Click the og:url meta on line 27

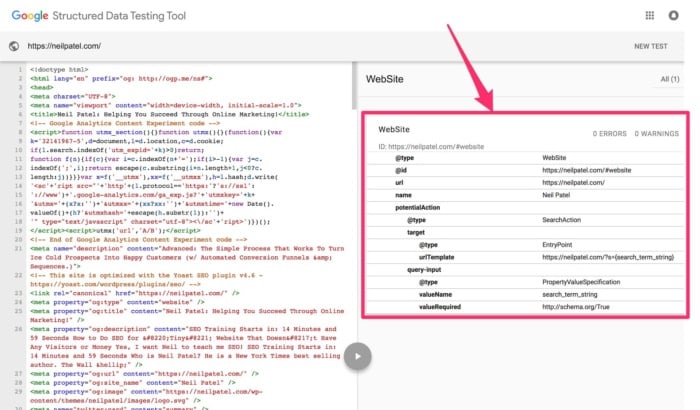click(144, 374)
